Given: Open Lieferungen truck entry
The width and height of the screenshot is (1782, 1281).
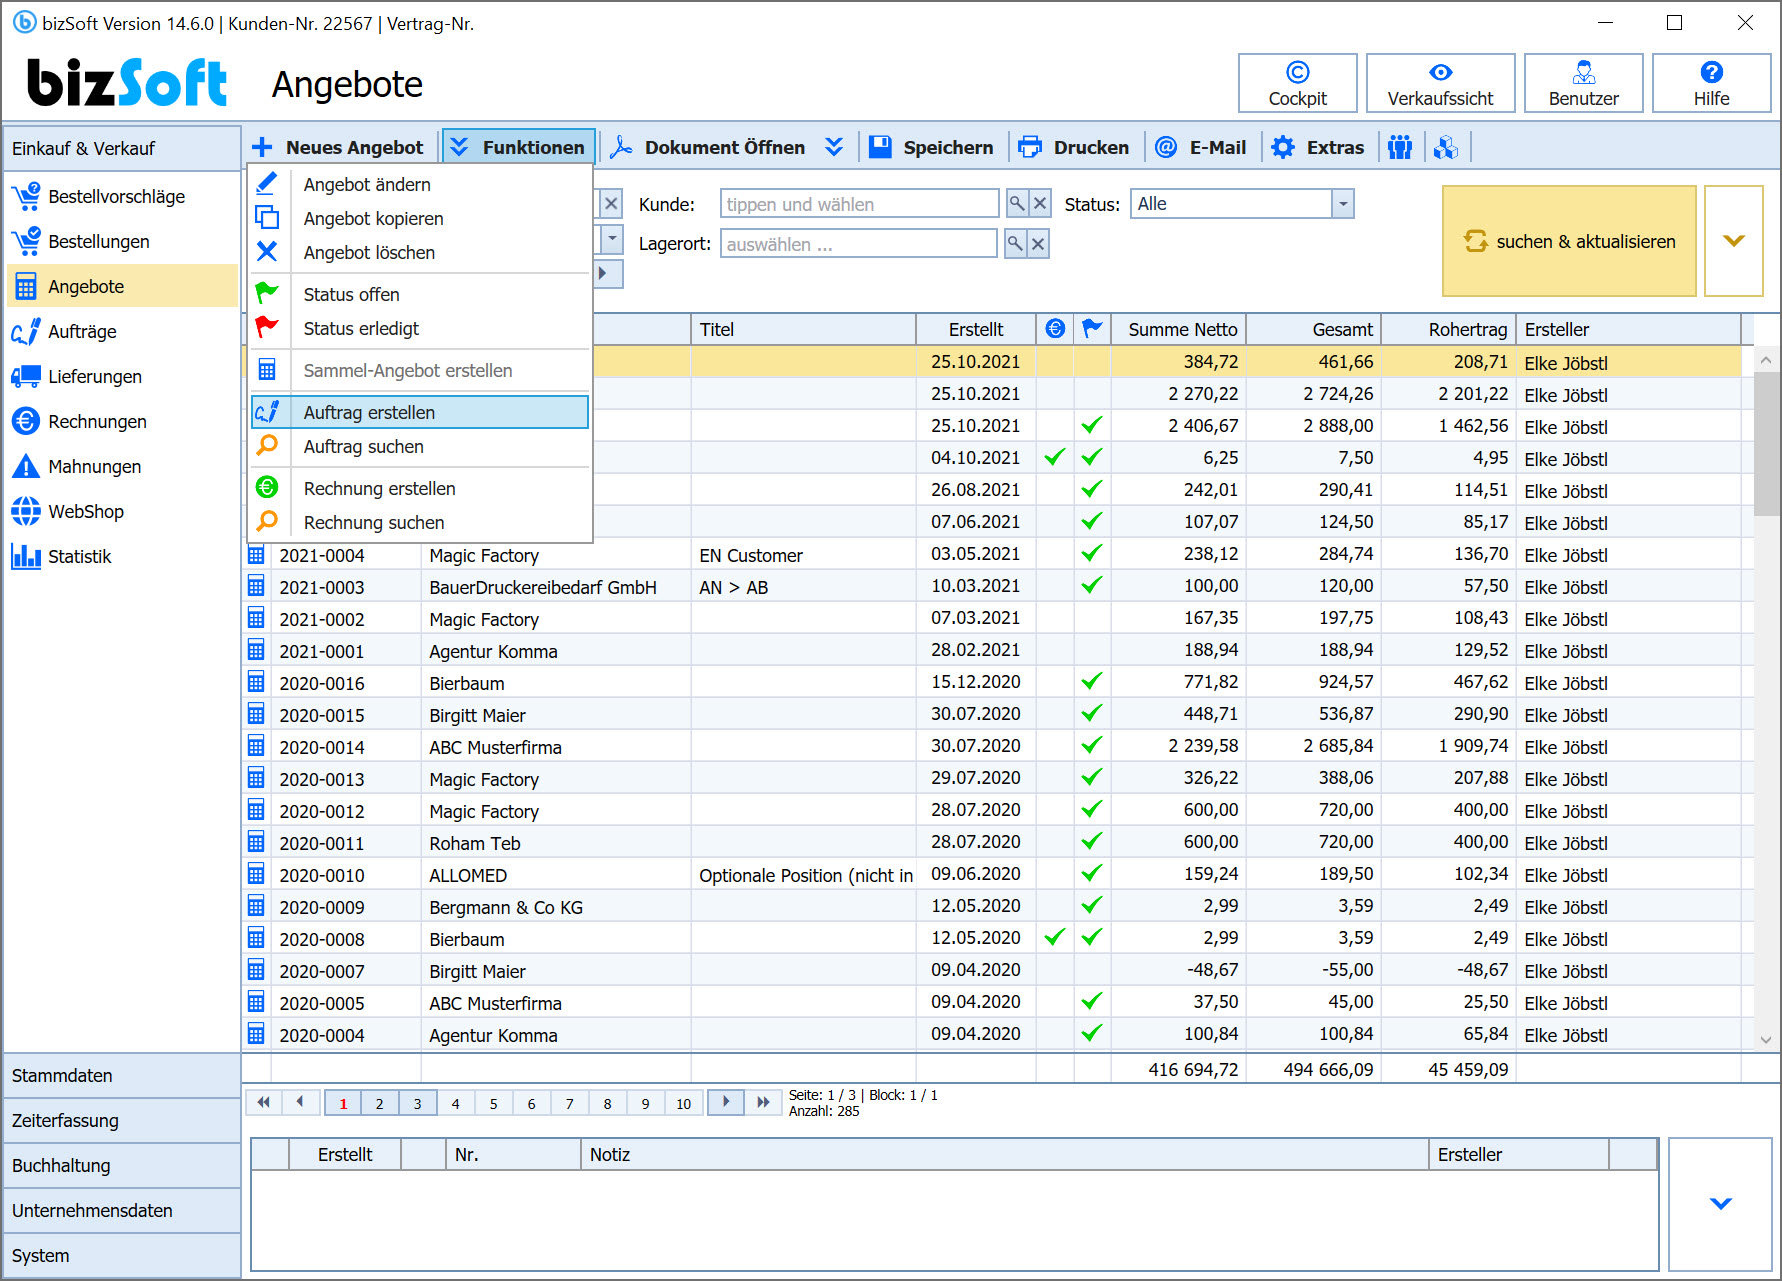Looking at the screenshot, I should click(121, 376).
